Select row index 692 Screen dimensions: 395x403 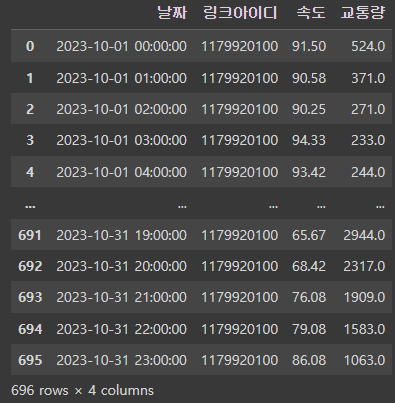[x=30, y=266]
